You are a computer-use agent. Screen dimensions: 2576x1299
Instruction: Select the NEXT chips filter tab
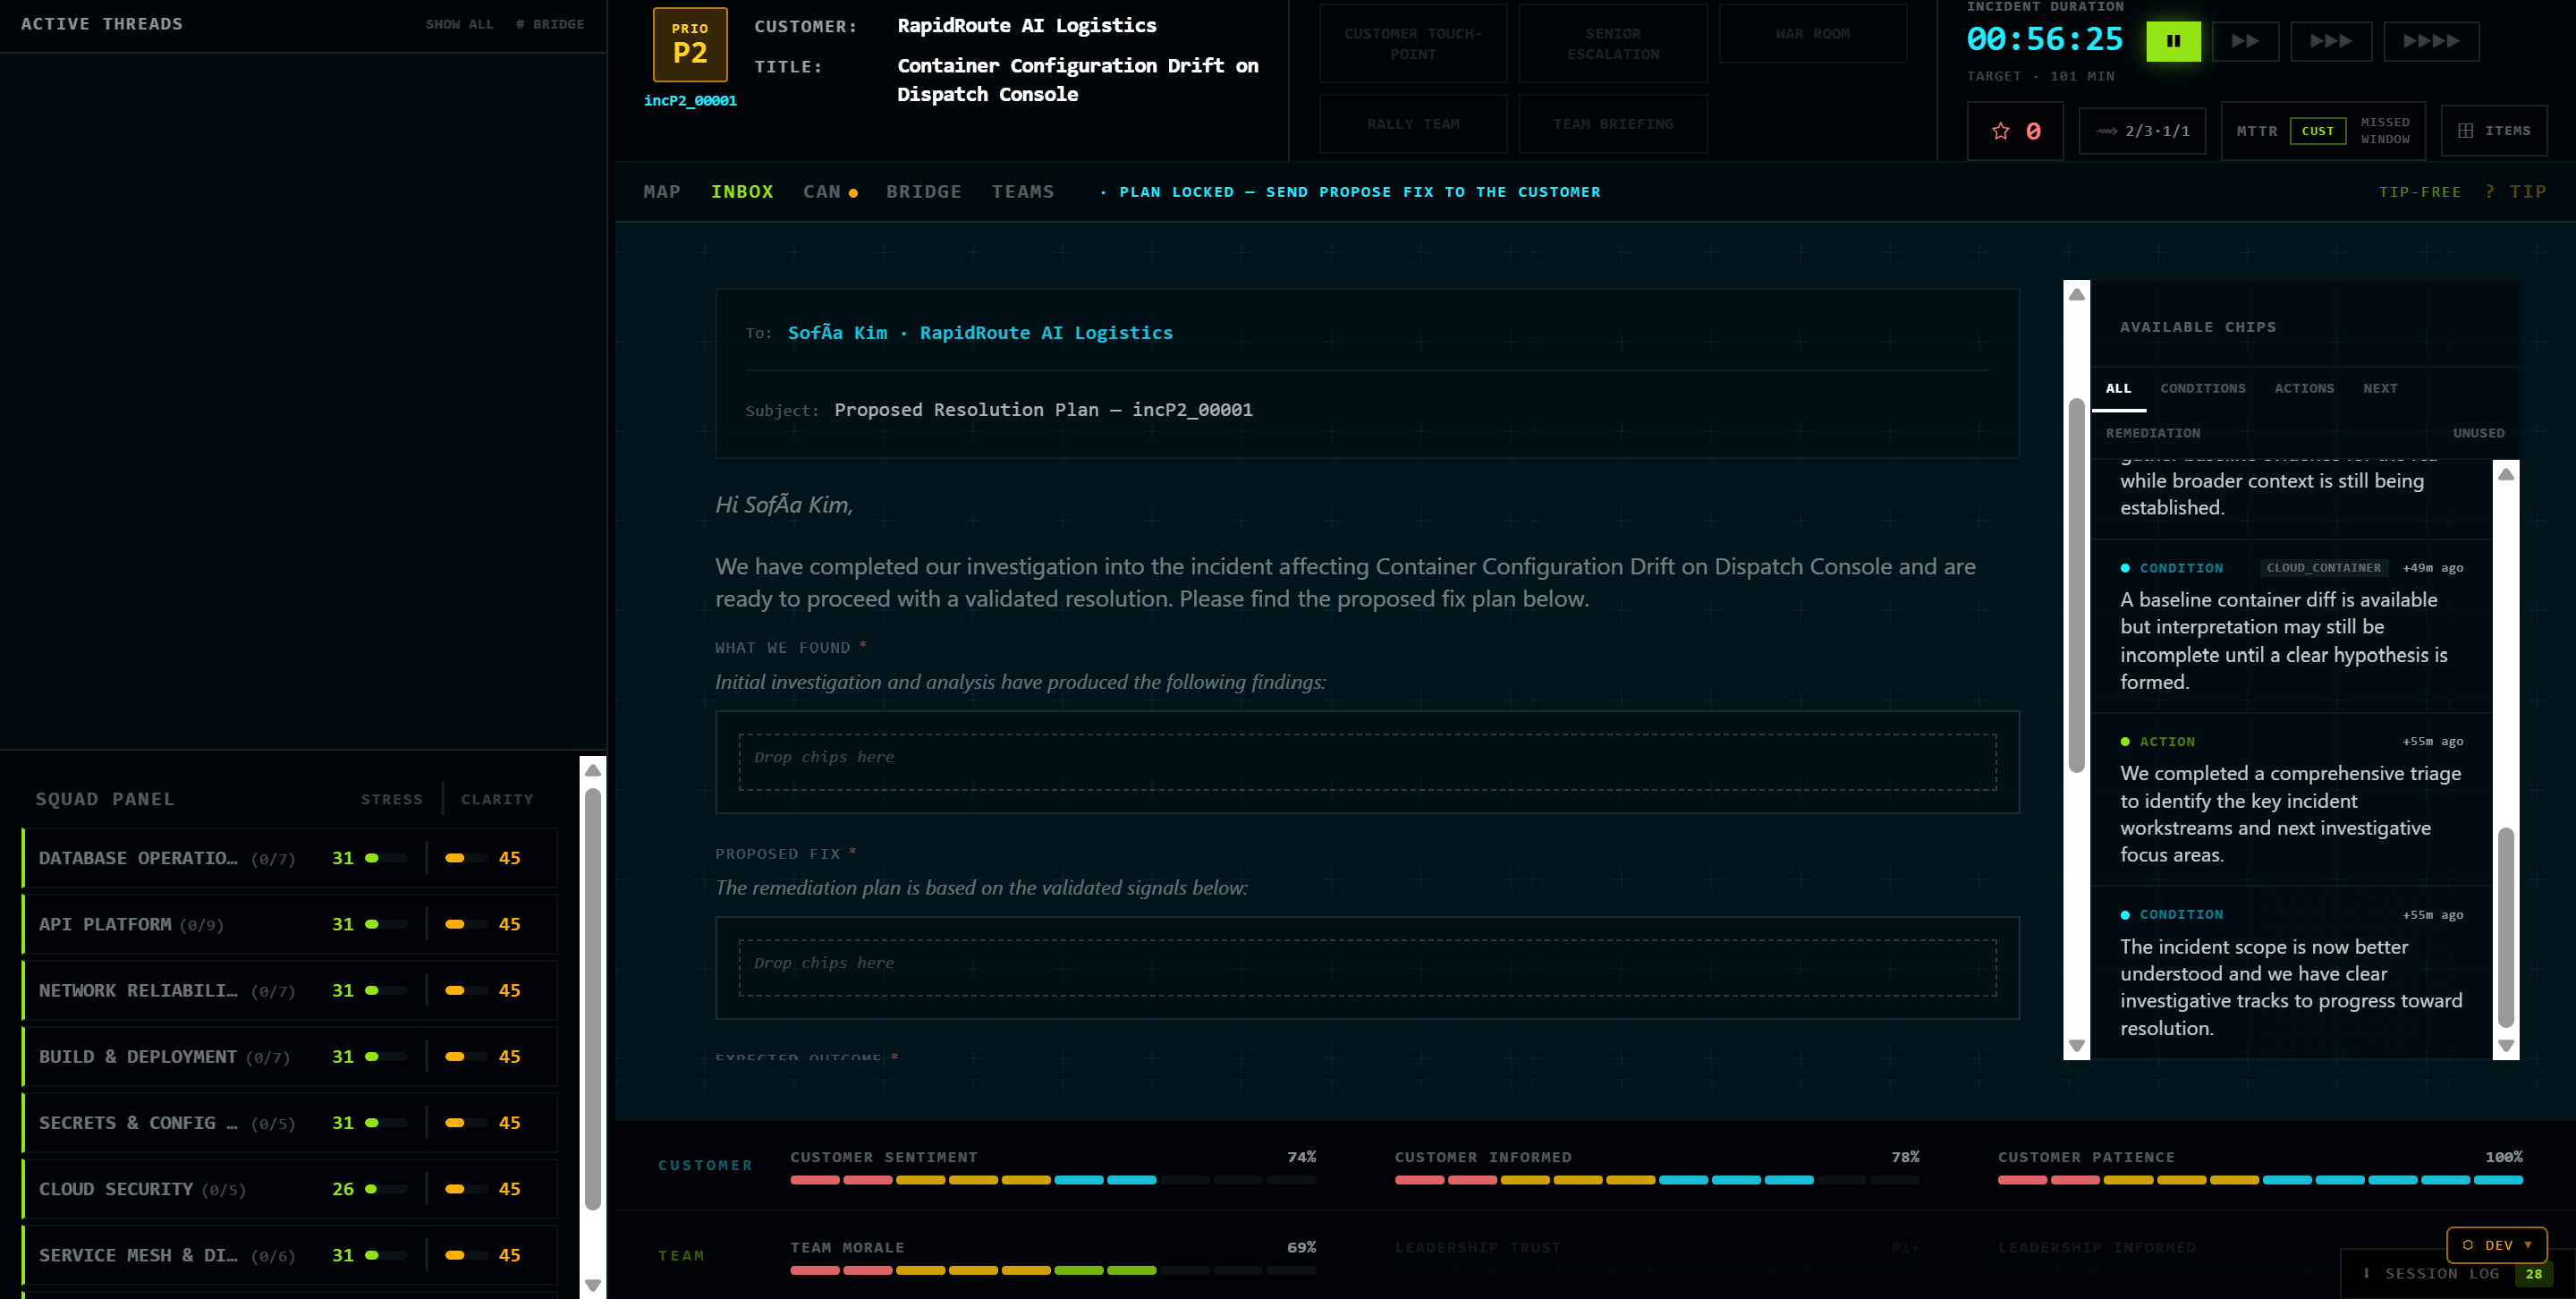2379,388
